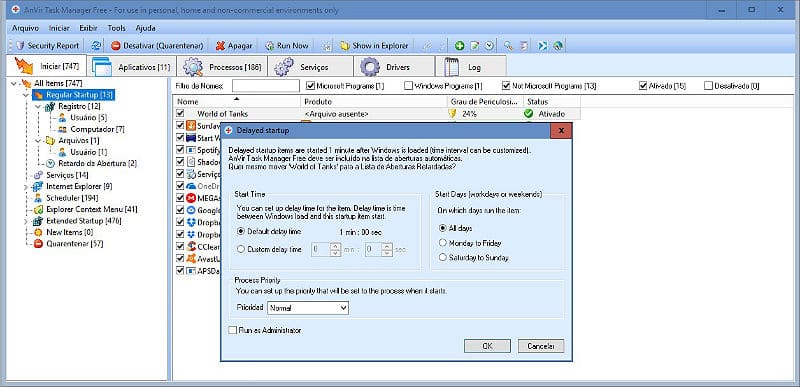
Task: Select Explorer Context Menu [41] node
Action: point(91,210)
